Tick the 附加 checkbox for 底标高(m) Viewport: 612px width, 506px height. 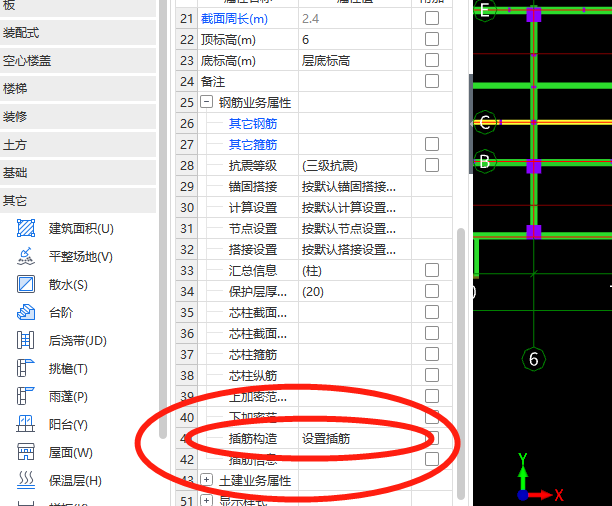432,61
